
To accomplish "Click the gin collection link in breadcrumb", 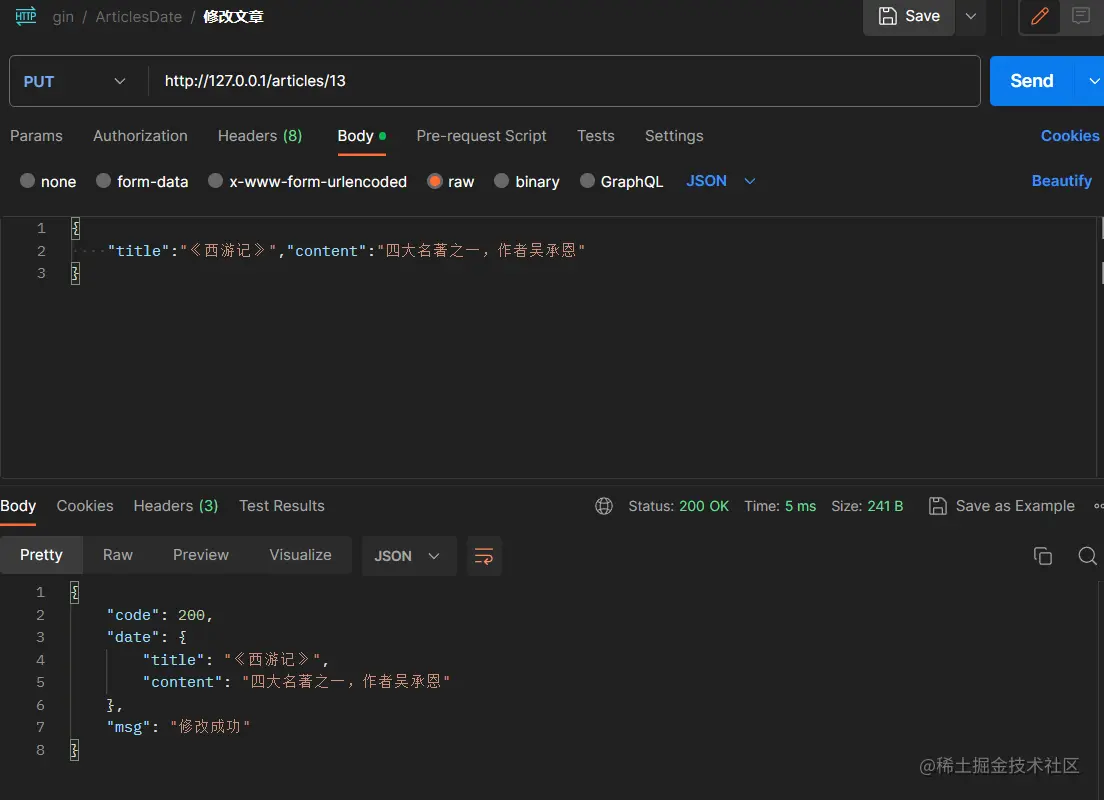I will [63, 16].
